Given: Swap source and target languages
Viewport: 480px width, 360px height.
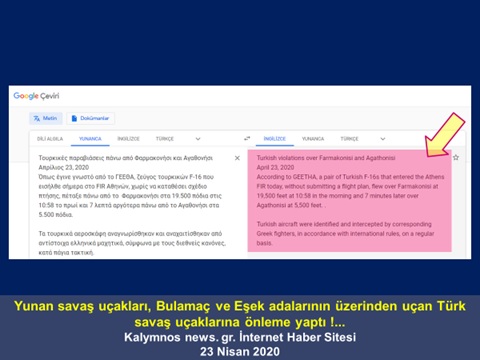Looking at the screenshot, I should [x=247, y=138].
